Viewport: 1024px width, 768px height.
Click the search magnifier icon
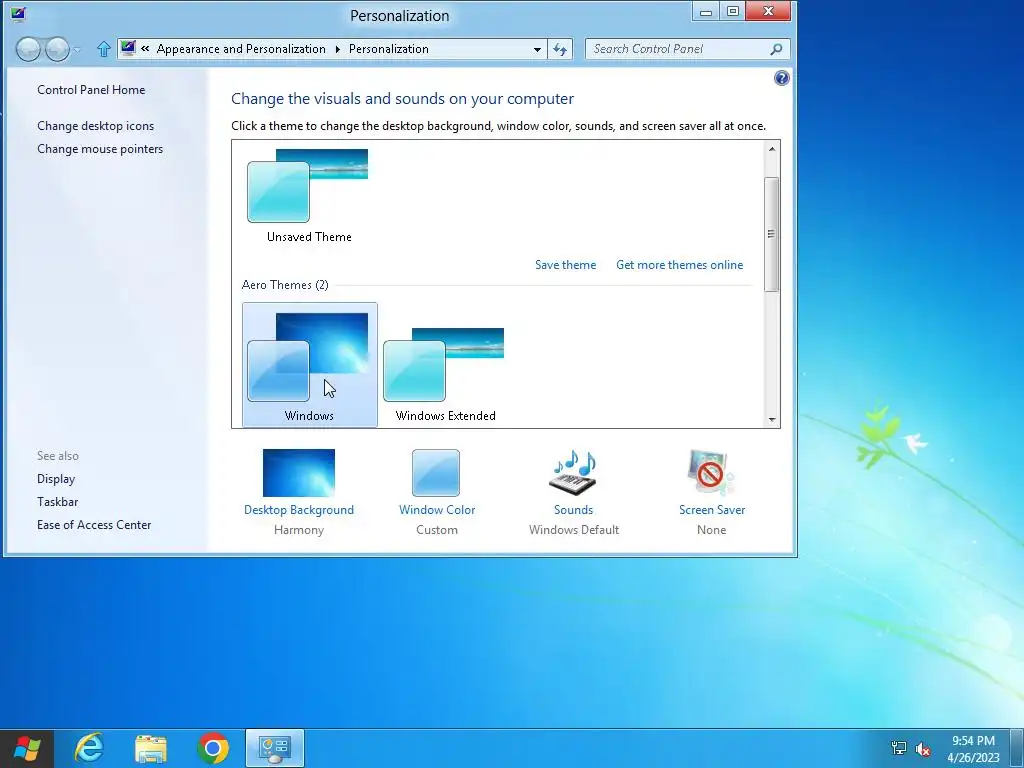click(776, 49)
